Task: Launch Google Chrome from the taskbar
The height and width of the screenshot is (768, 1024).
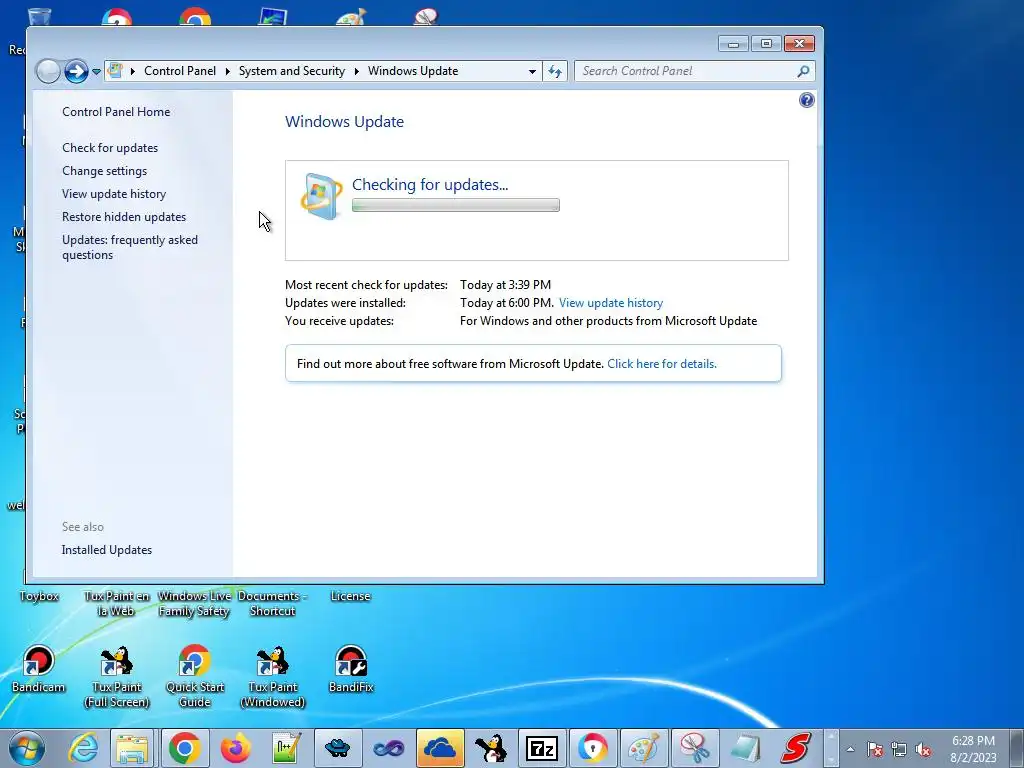Action: point(185,748)
